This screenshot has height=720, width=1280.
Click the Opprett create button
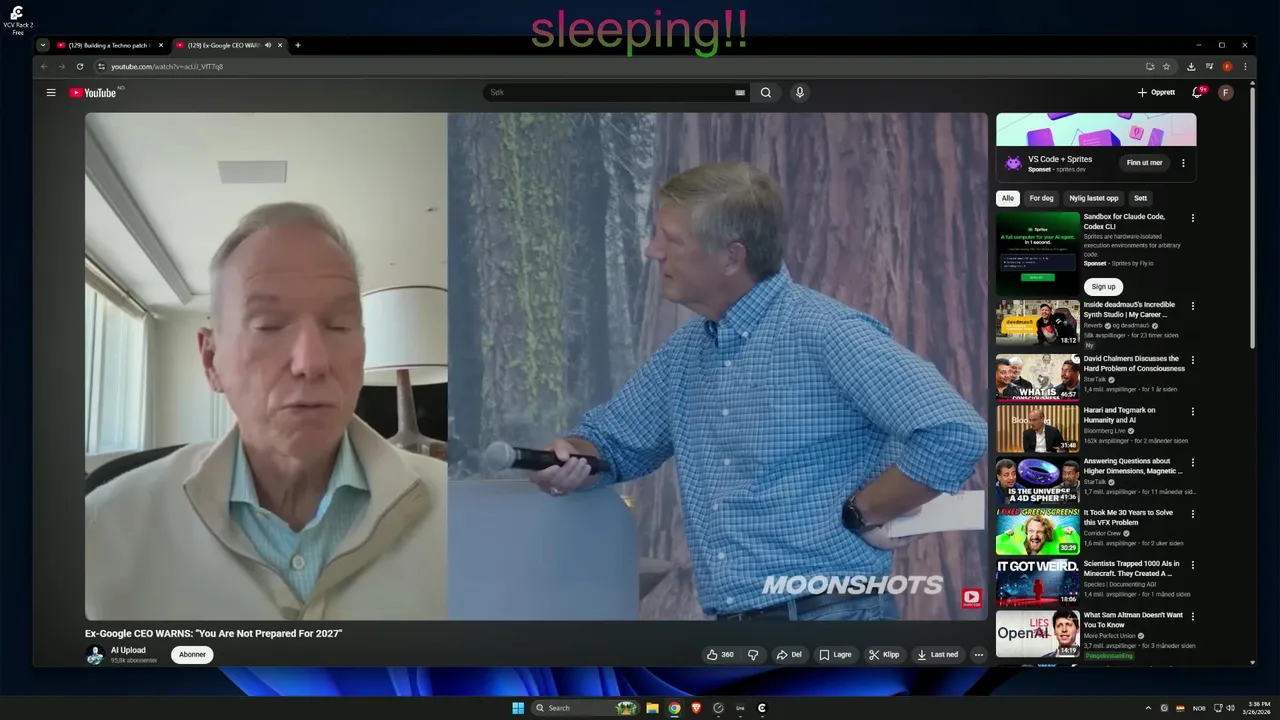1156,92
